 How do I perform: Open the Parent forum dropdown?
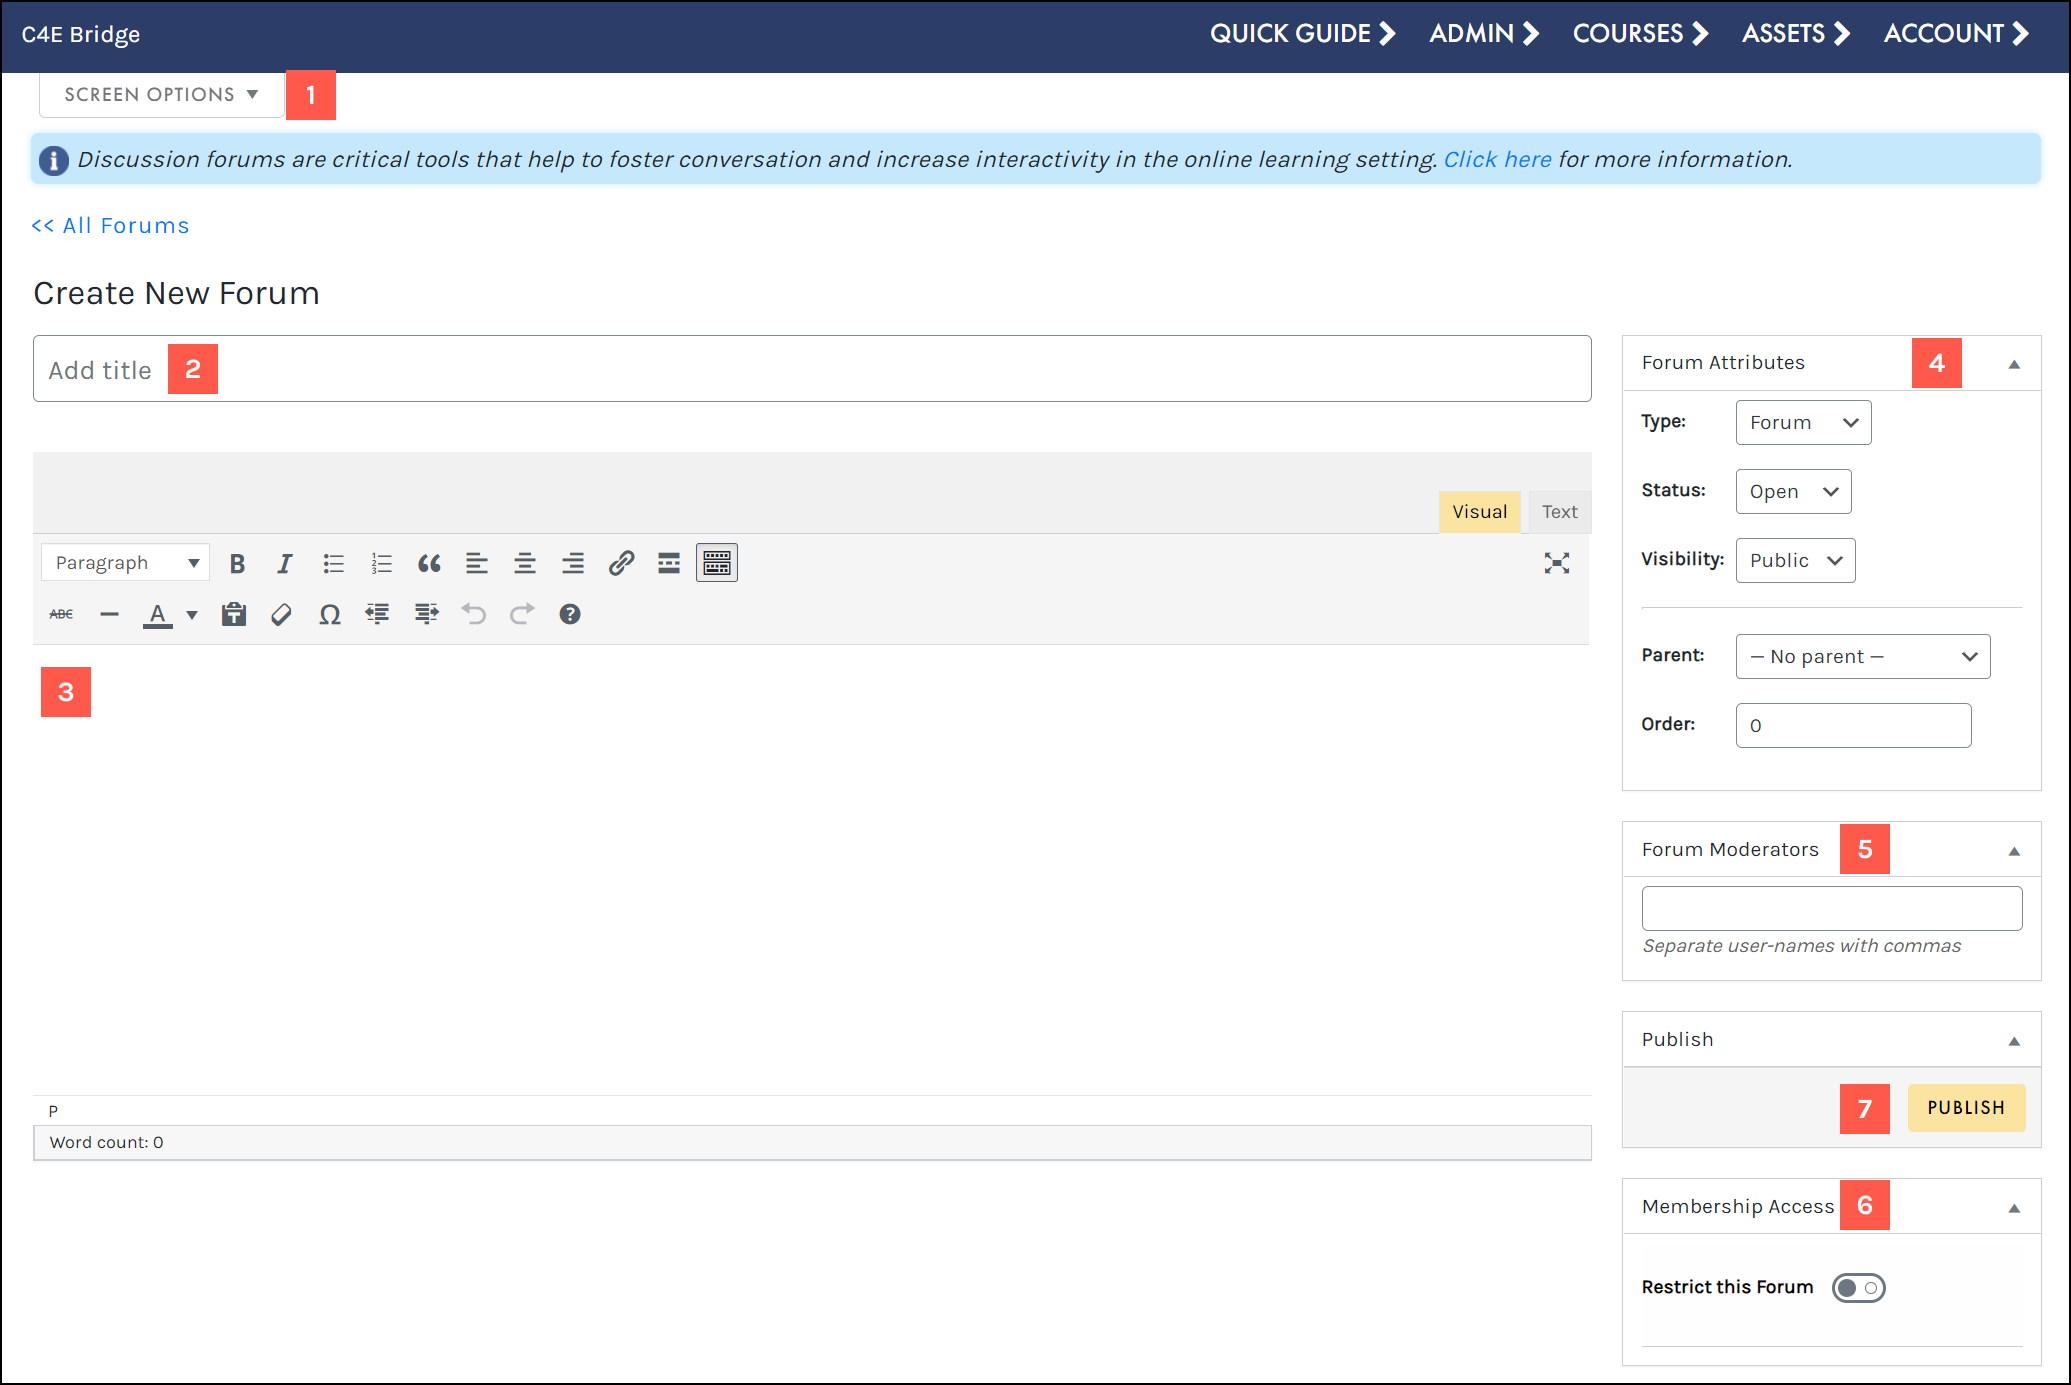tap(1863, 657)
